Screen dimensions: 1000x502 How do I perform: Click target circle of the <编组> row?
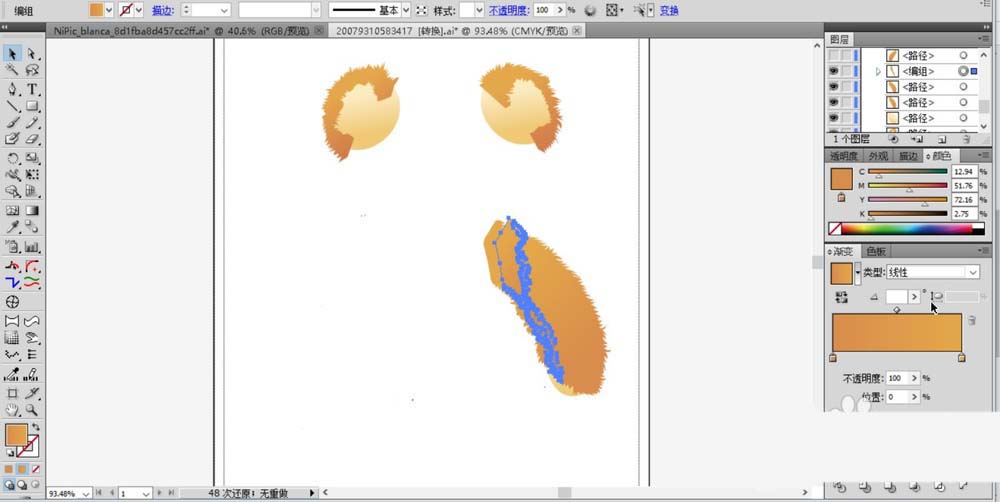coord(963,71)
